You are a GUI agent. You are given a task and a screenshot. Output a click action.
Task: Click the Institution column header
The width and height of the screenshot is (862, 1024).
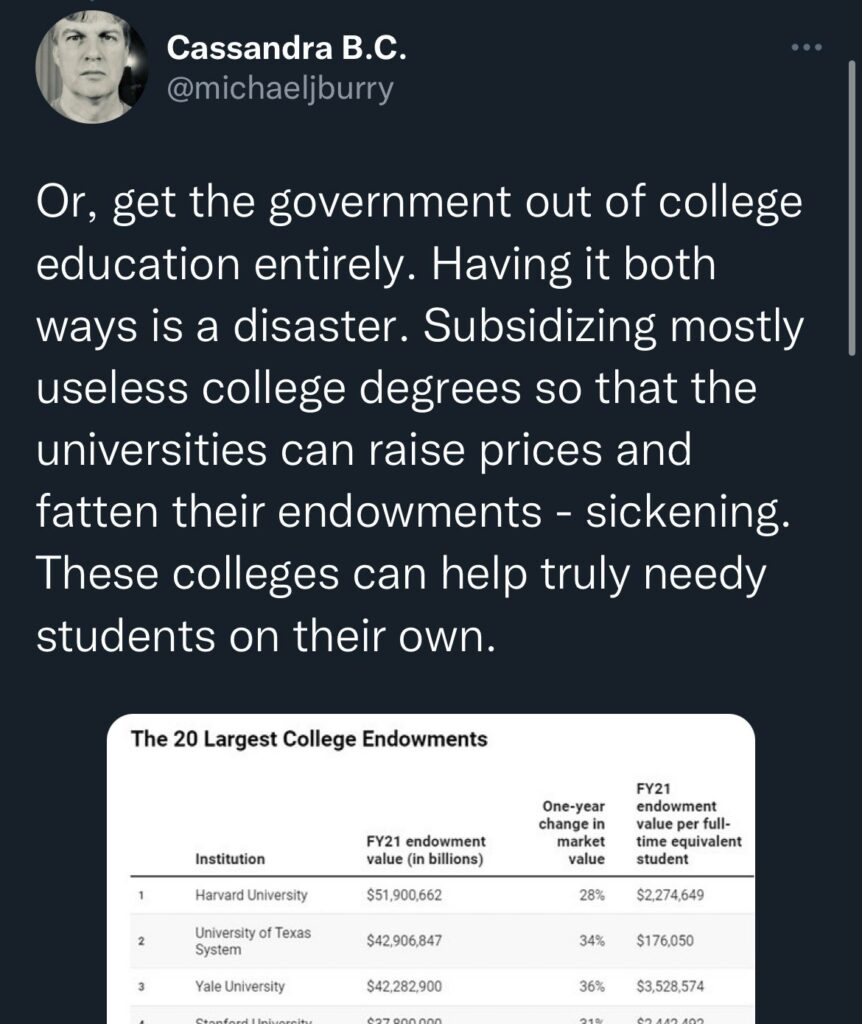[x=230, y=858]
